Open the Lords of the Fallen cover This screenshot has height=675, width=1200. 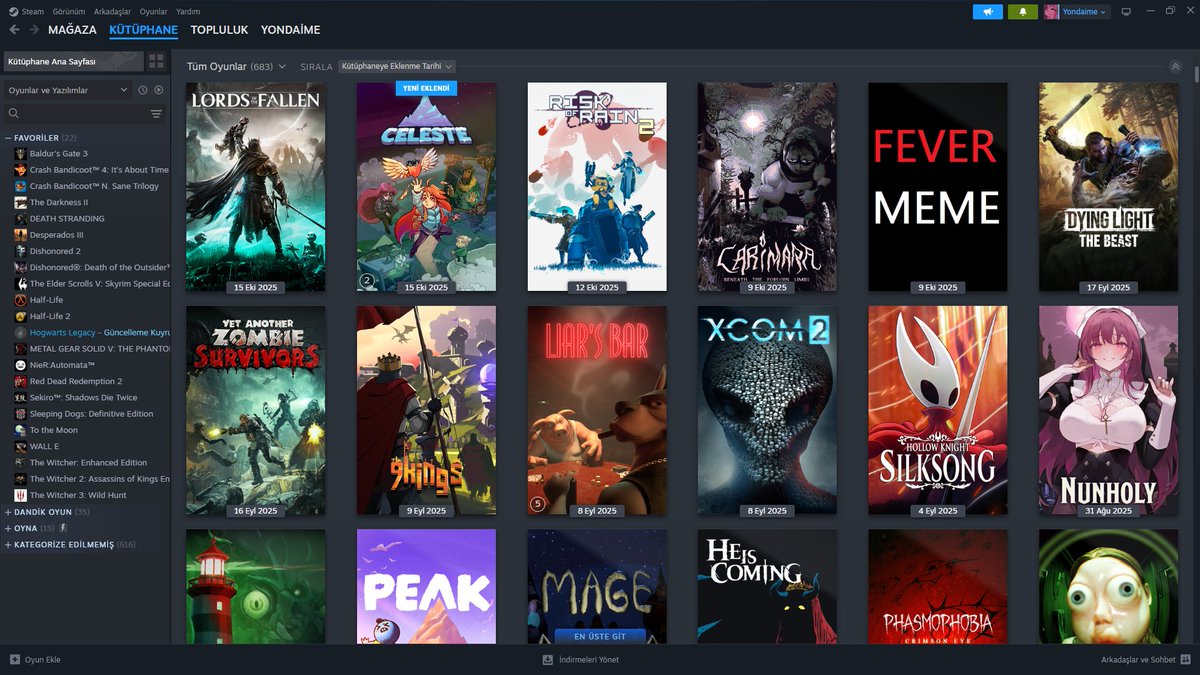(255, 187)
